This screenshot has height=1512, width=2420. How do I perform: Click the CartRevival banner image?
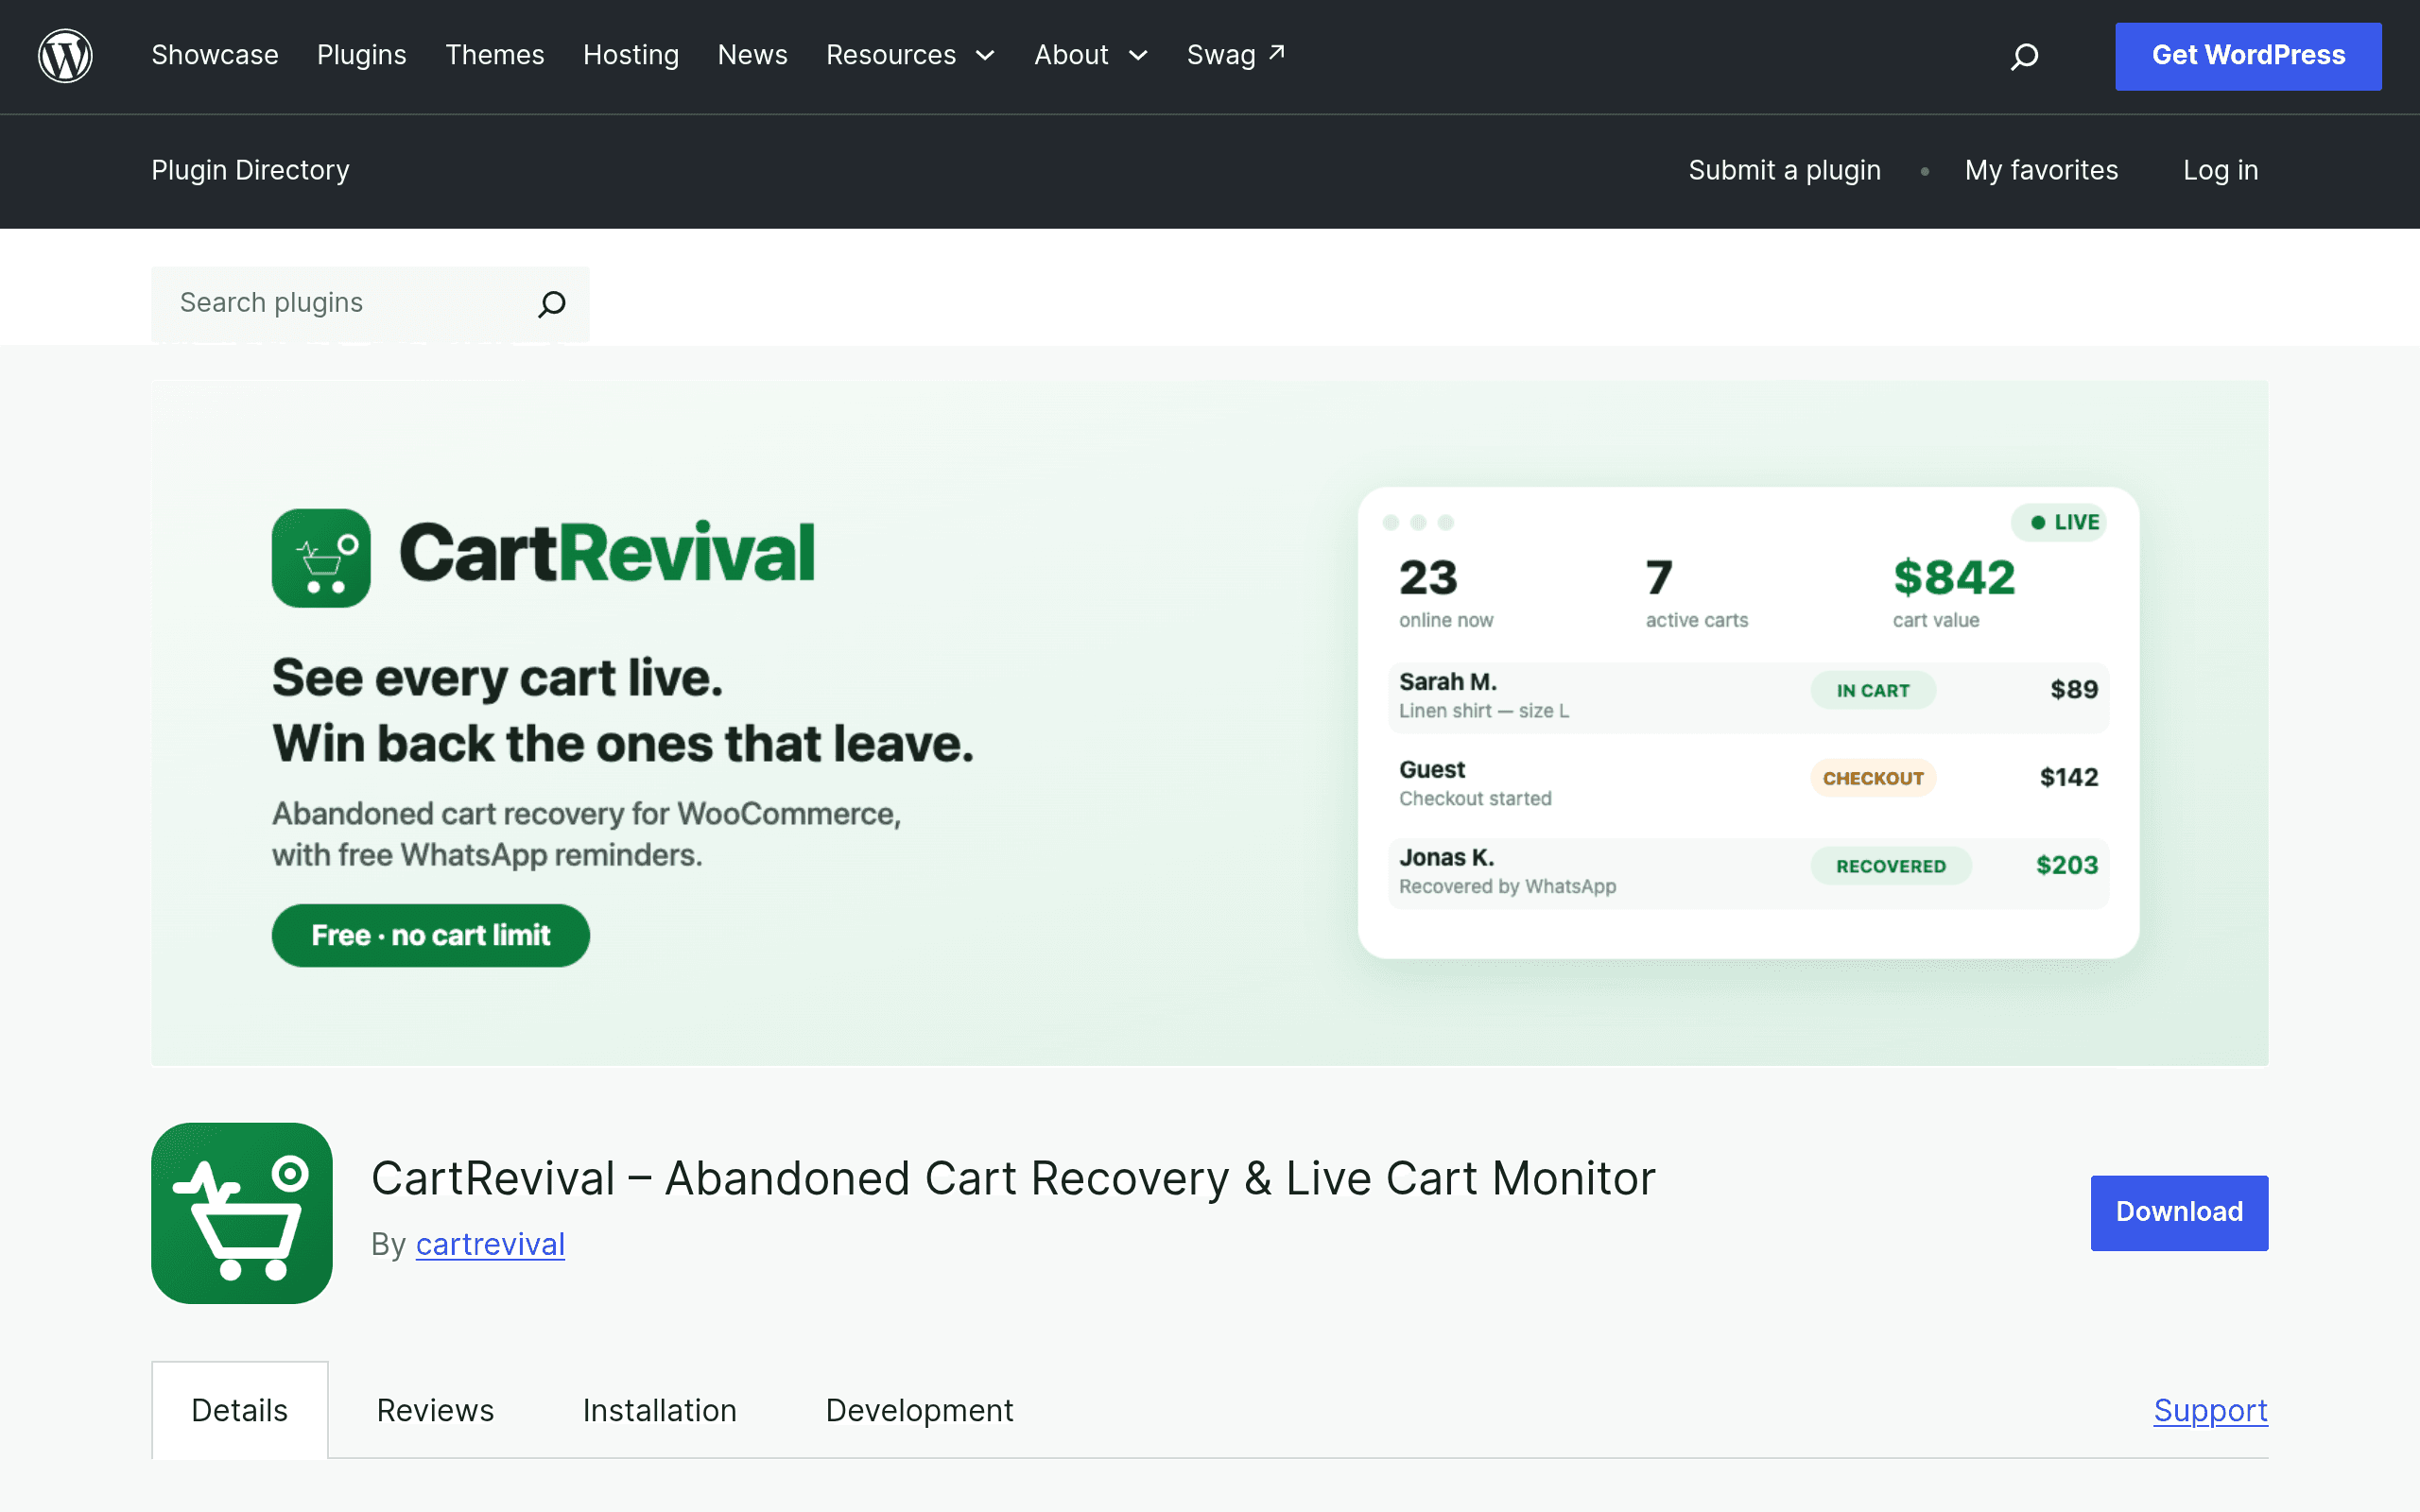pyautogui.click(x=1209, y=723)
